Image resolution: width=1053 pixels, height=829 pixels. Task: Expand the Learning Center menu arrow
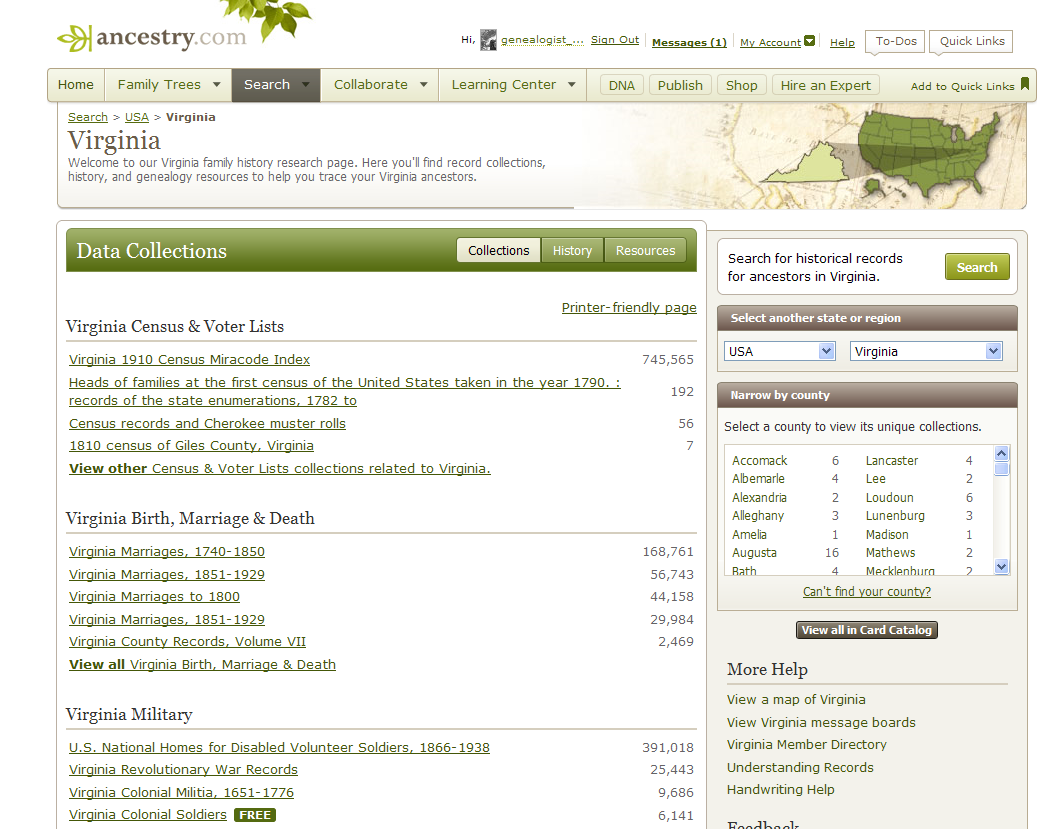coord(571,85)
